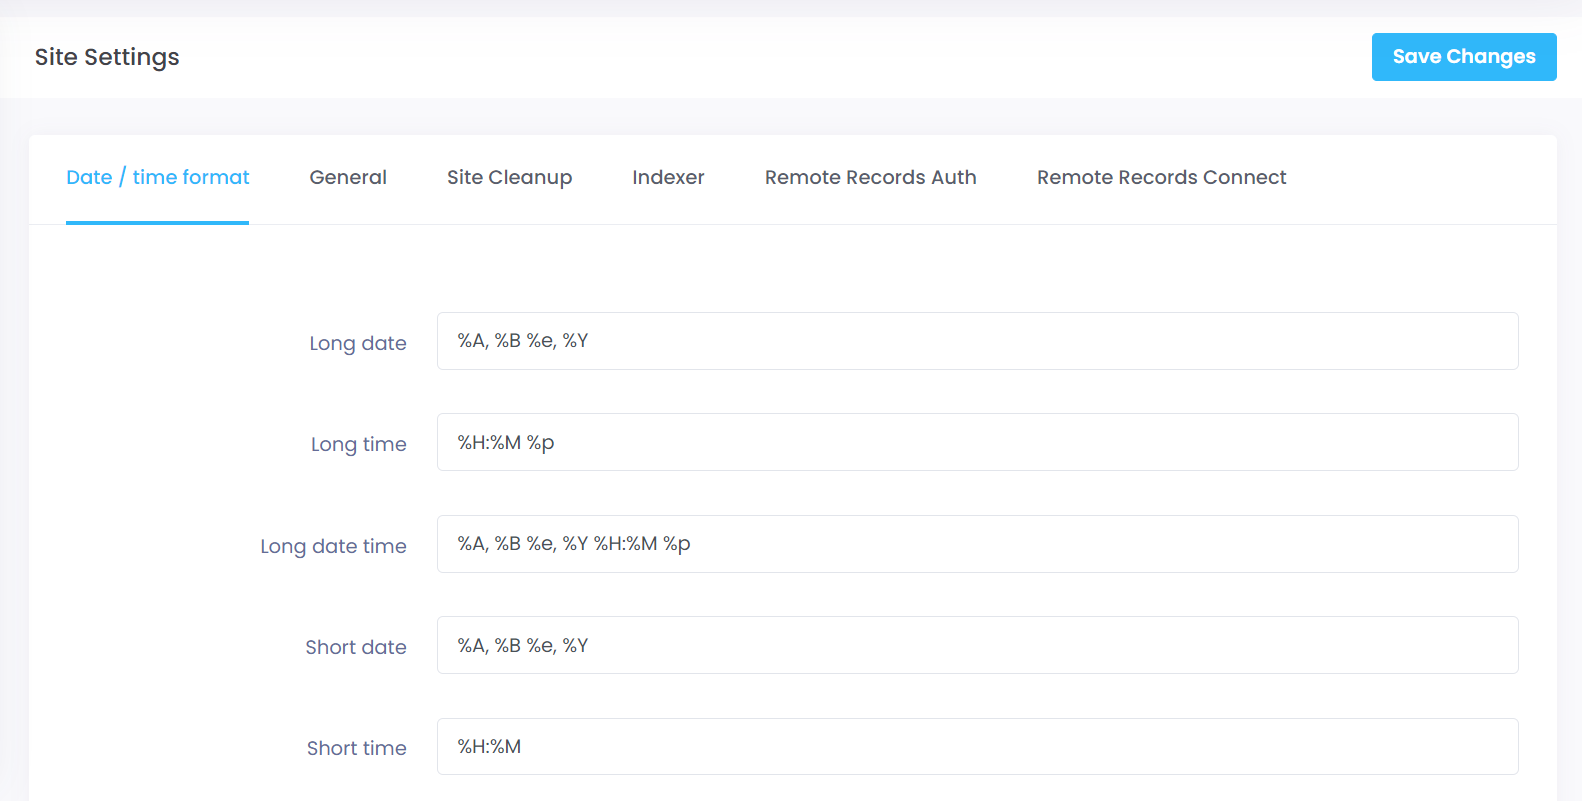The image size is (1582, 801).
Task: Open the Remote Records Connect tab
Action: coord(1161,177)
